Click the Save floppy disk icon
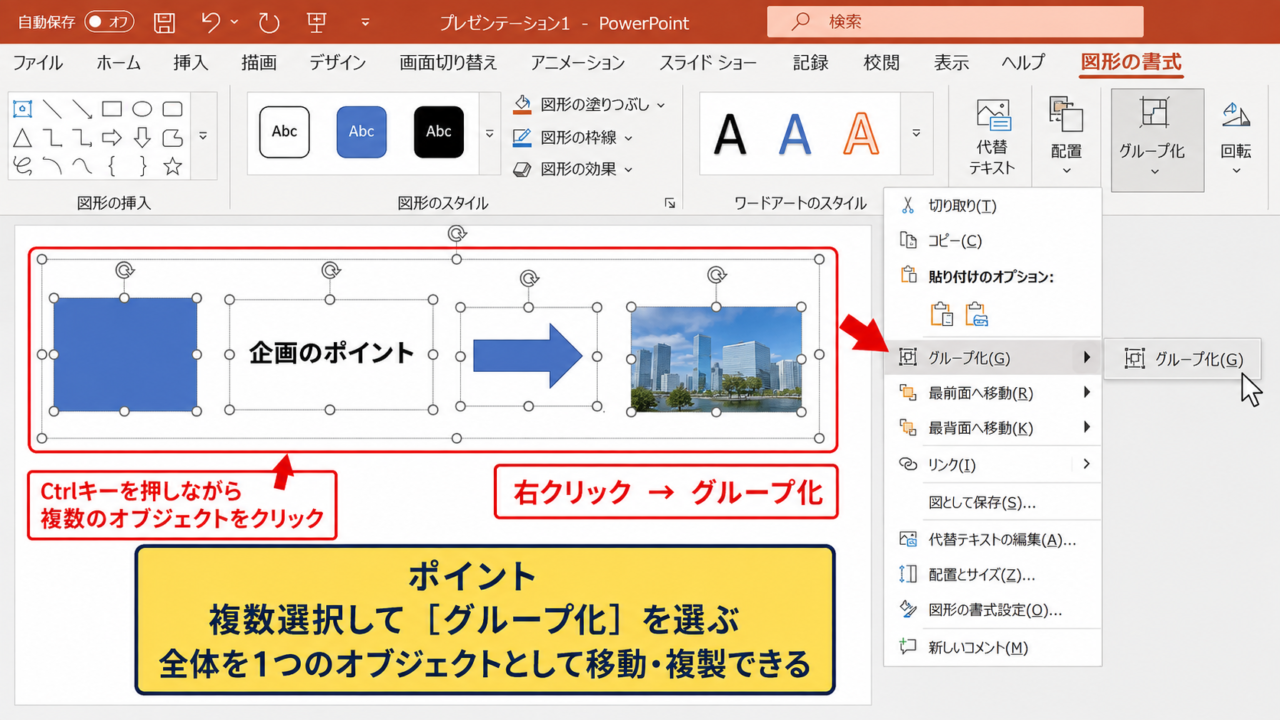Image resolution: width=1280 pixels, height=720 pixels. tap(165, 21)
